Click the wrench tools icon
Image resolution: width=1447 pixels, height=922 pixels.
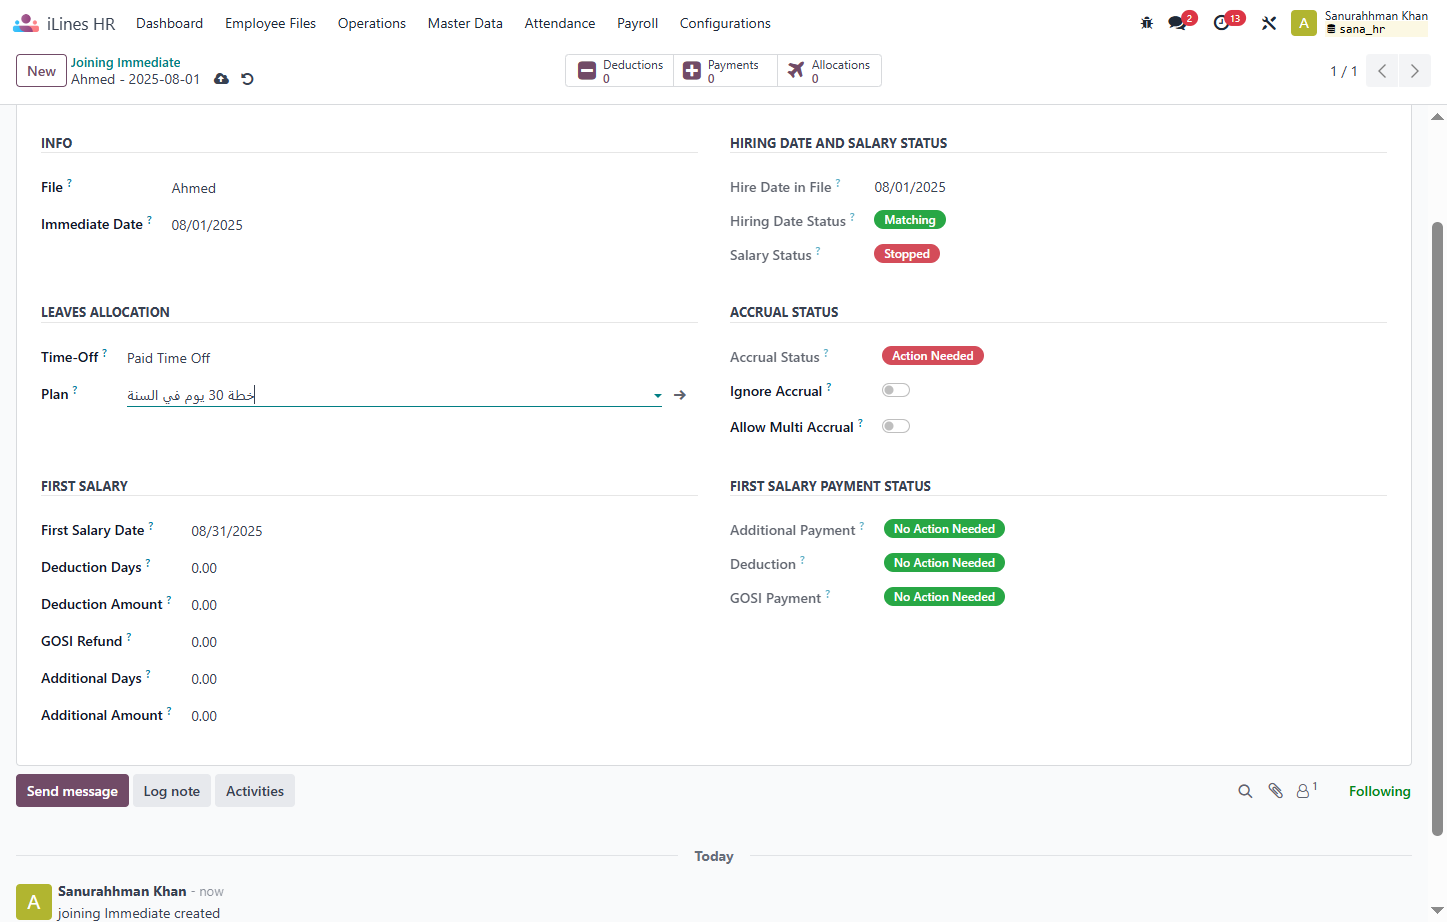tap(1269, 23)
